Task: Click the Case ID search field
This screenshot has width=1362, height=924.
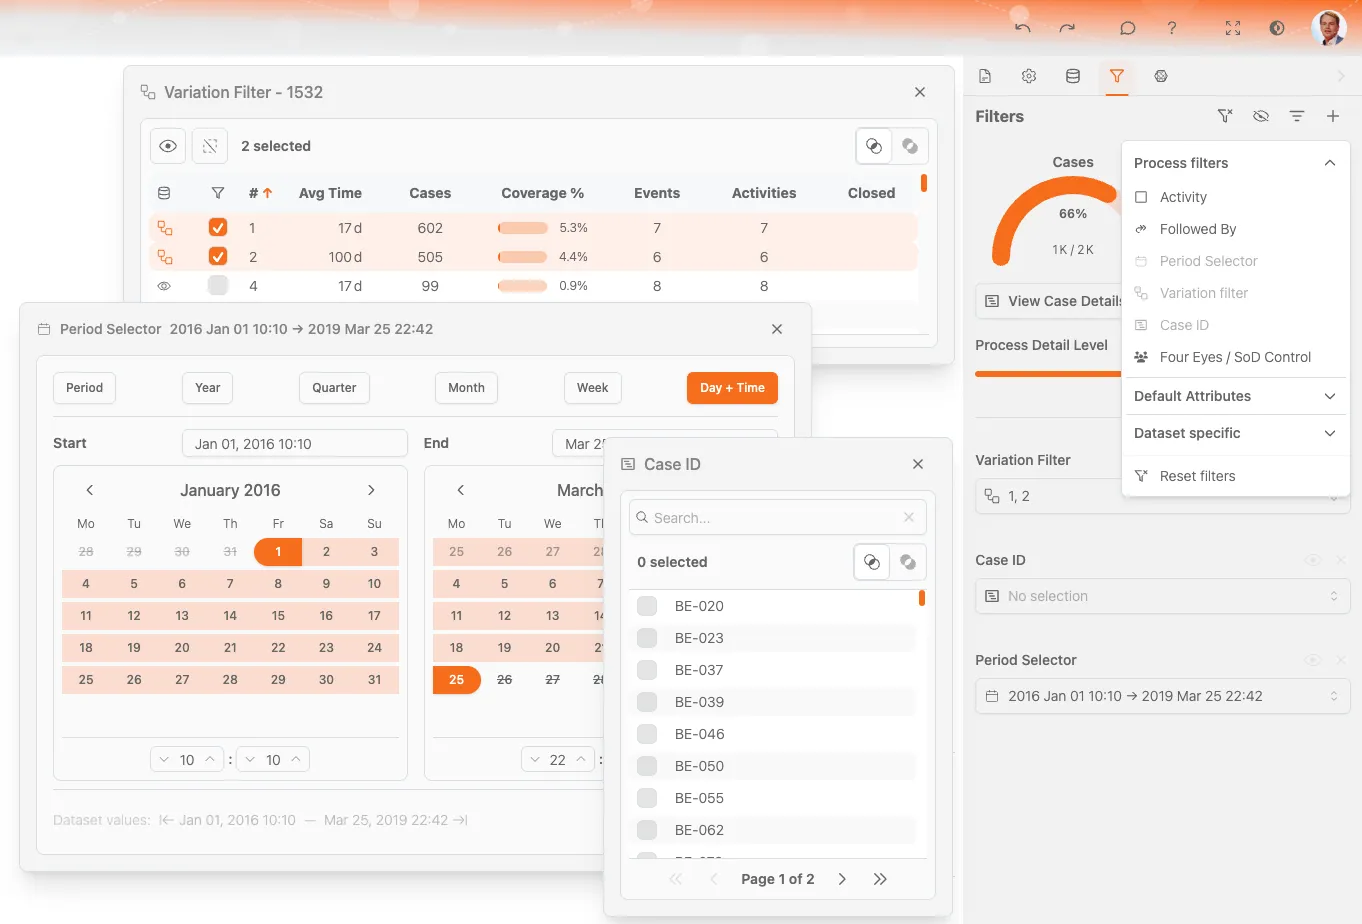Action: pyautogui.click(x=775, y=518)
